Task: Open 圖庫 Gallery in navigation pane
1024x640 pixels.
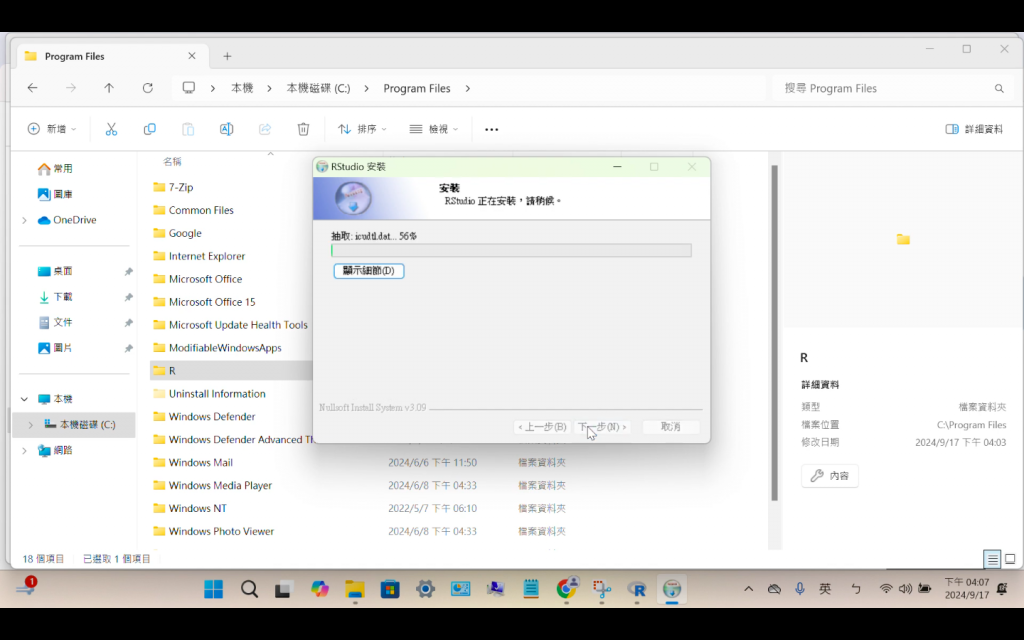Action: [55, 194]
